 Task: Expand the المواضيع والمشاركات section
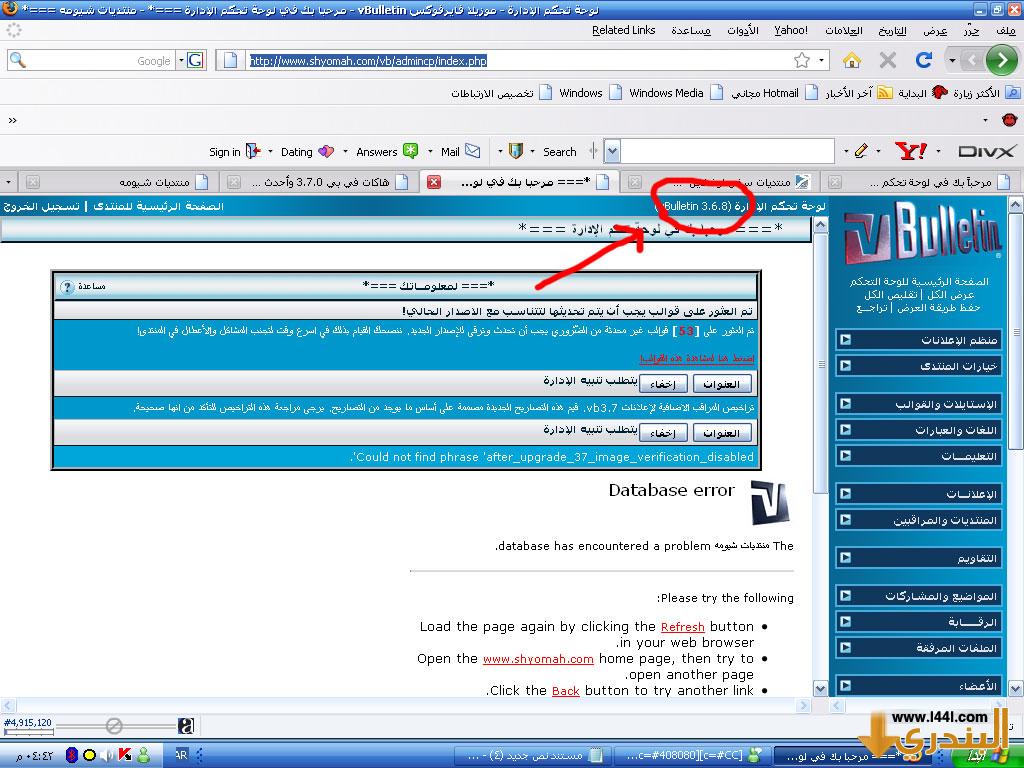918,596
